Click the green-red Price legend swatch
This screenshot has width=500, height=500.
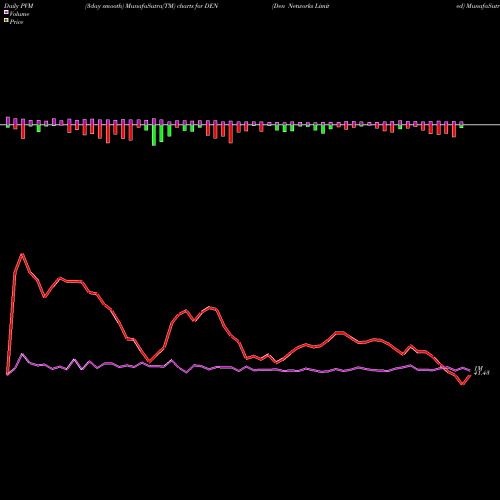click(6, 21)
